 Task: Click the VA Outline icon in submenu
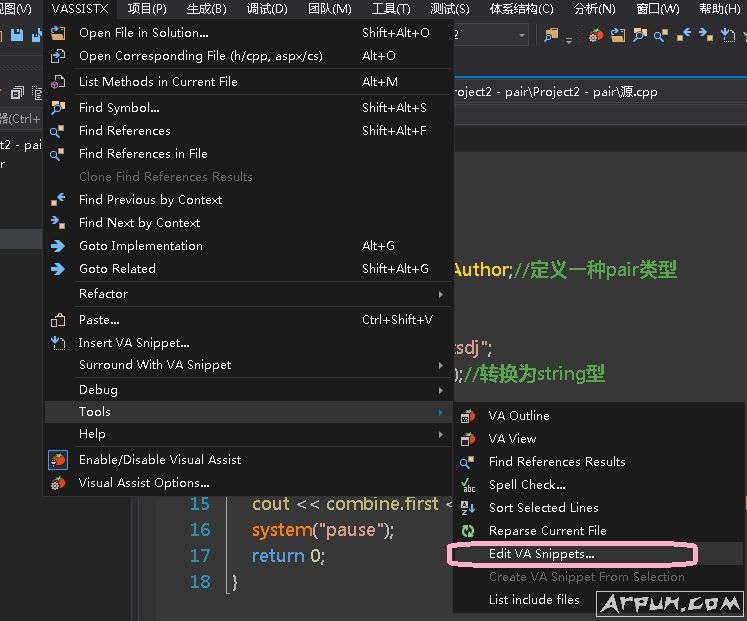(x=467, y=416)
